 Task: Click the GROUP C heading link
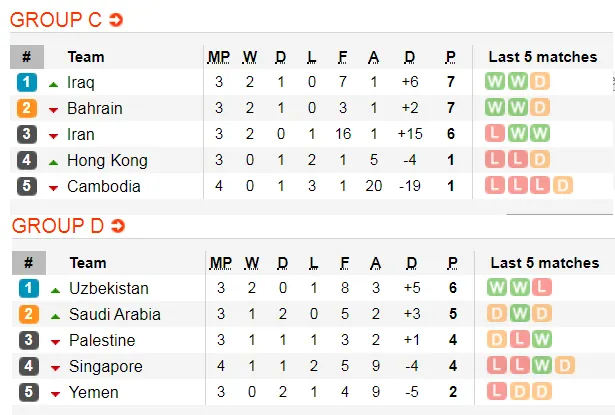pos(56,20)
